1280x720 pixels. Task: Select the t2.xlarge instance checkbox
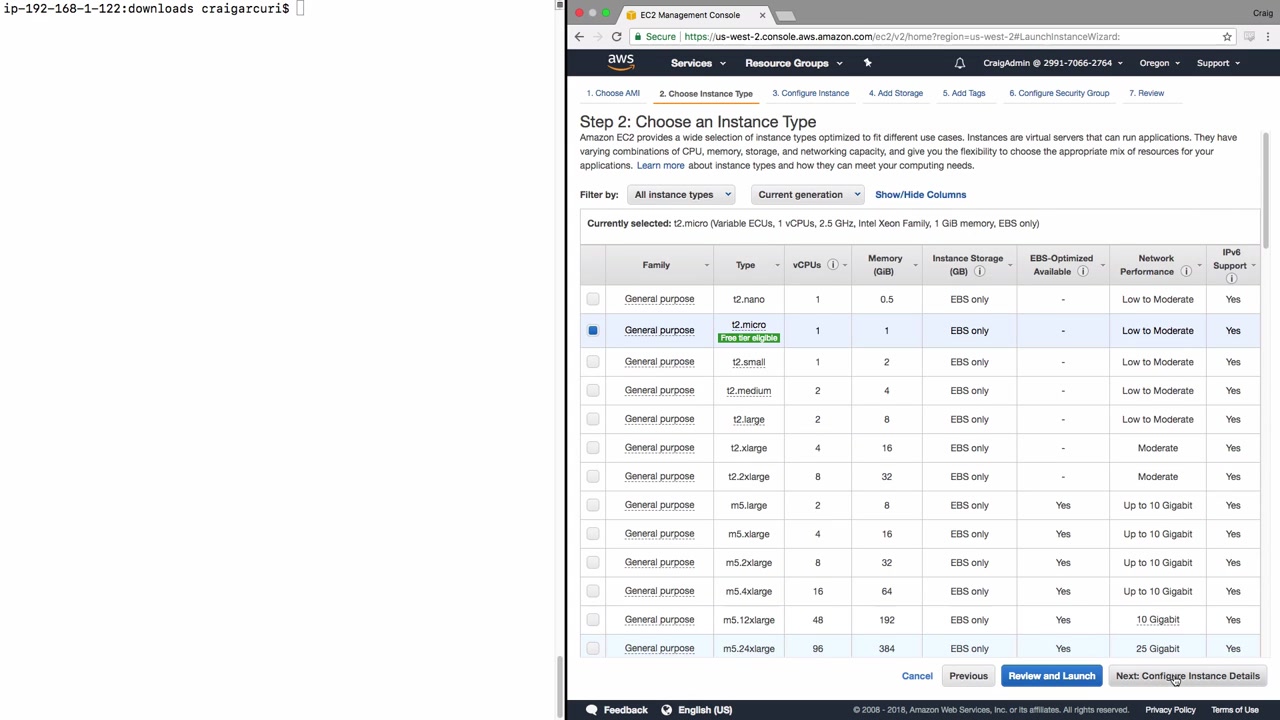(x=593, y=448)
